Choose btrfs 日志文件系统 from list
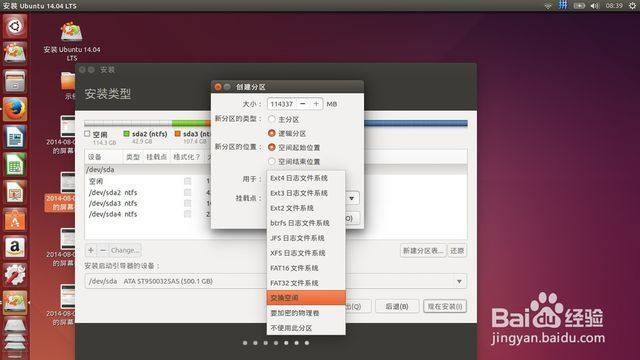 pyautogui.click(x=306, y=223)
